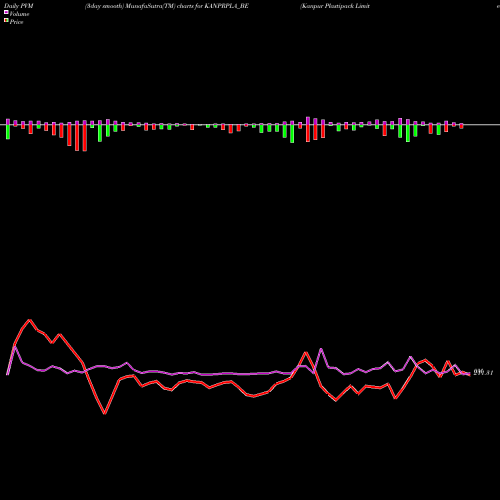This screenshot has height=500, width=500.
Task: Click the latest price value label on right
Action: [x=483, y=373]
